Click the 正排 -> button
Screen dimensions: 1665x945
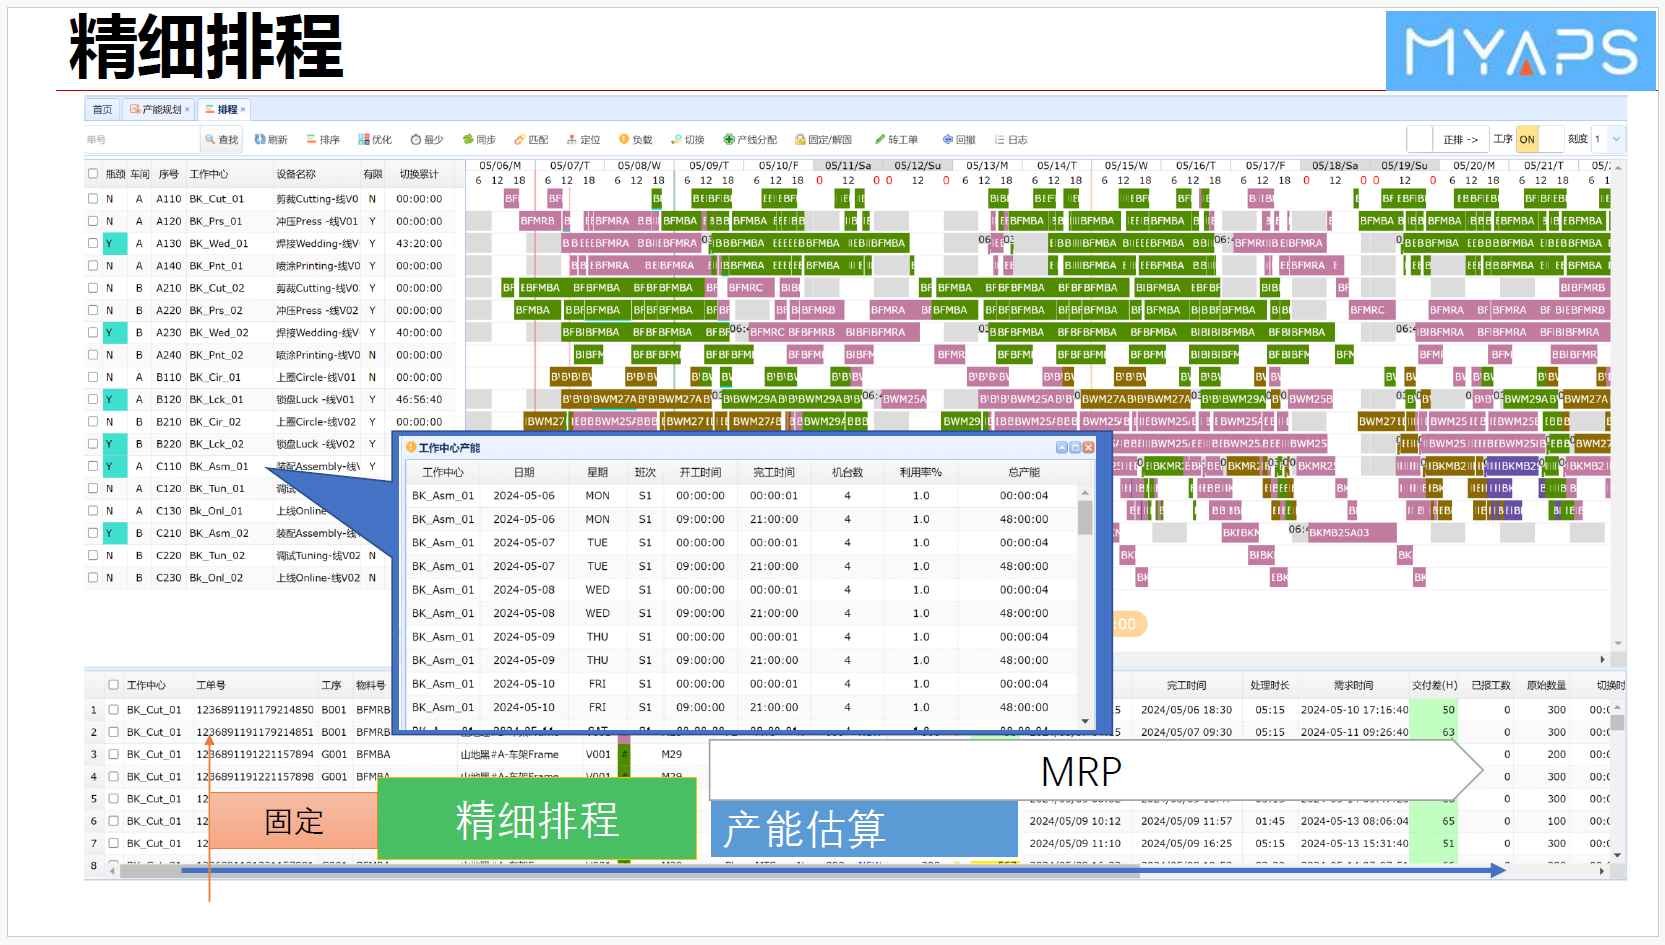[x=1460, y=139]
